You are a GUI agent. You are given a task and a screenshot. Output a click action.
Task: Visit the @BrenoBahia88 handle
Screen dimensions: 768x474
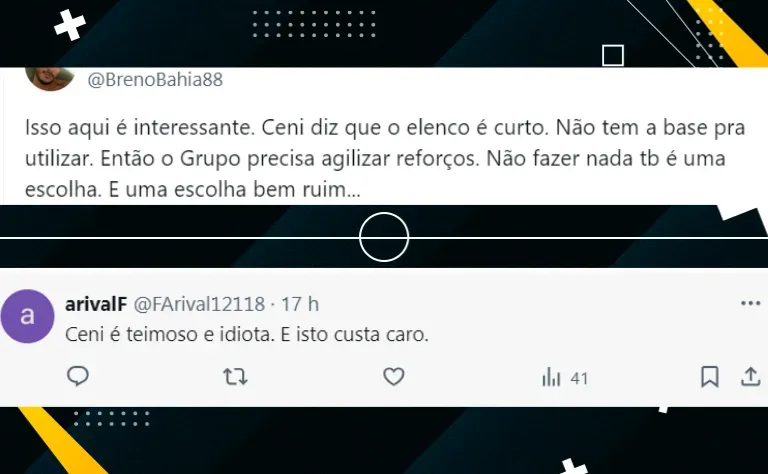tap(155, 79)
